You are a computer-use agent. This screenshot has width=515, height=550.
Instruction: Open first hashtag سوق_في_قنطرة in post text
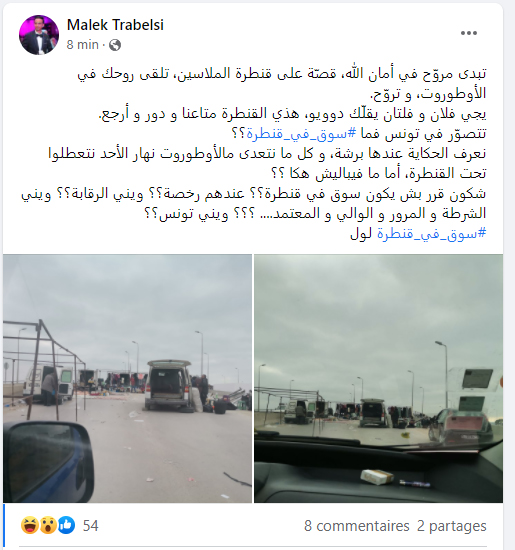click(301, 134)
